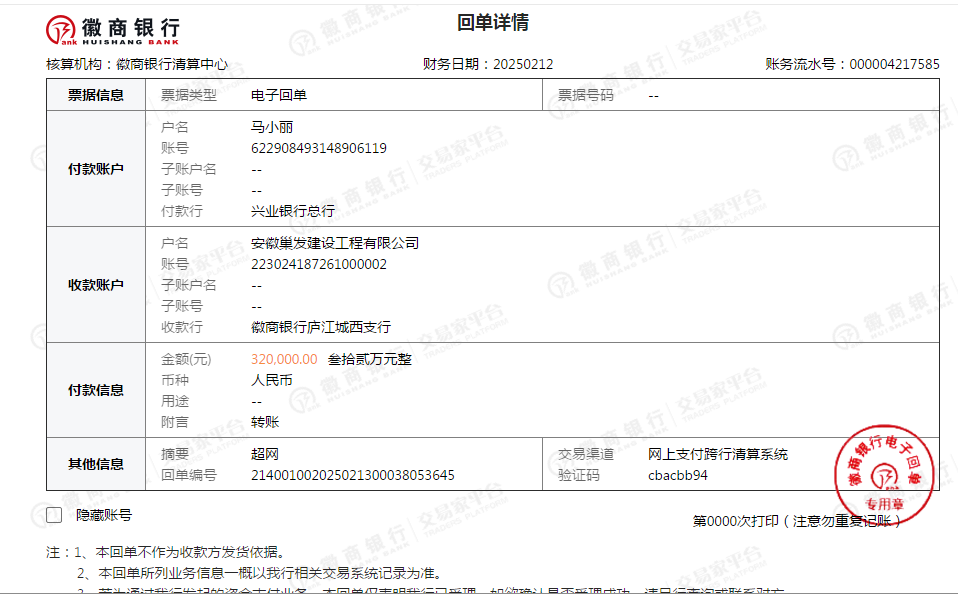Click the red electronic receipt seal stamp
The width and height of the screenshot is (958, 595).
pos(886,474)
